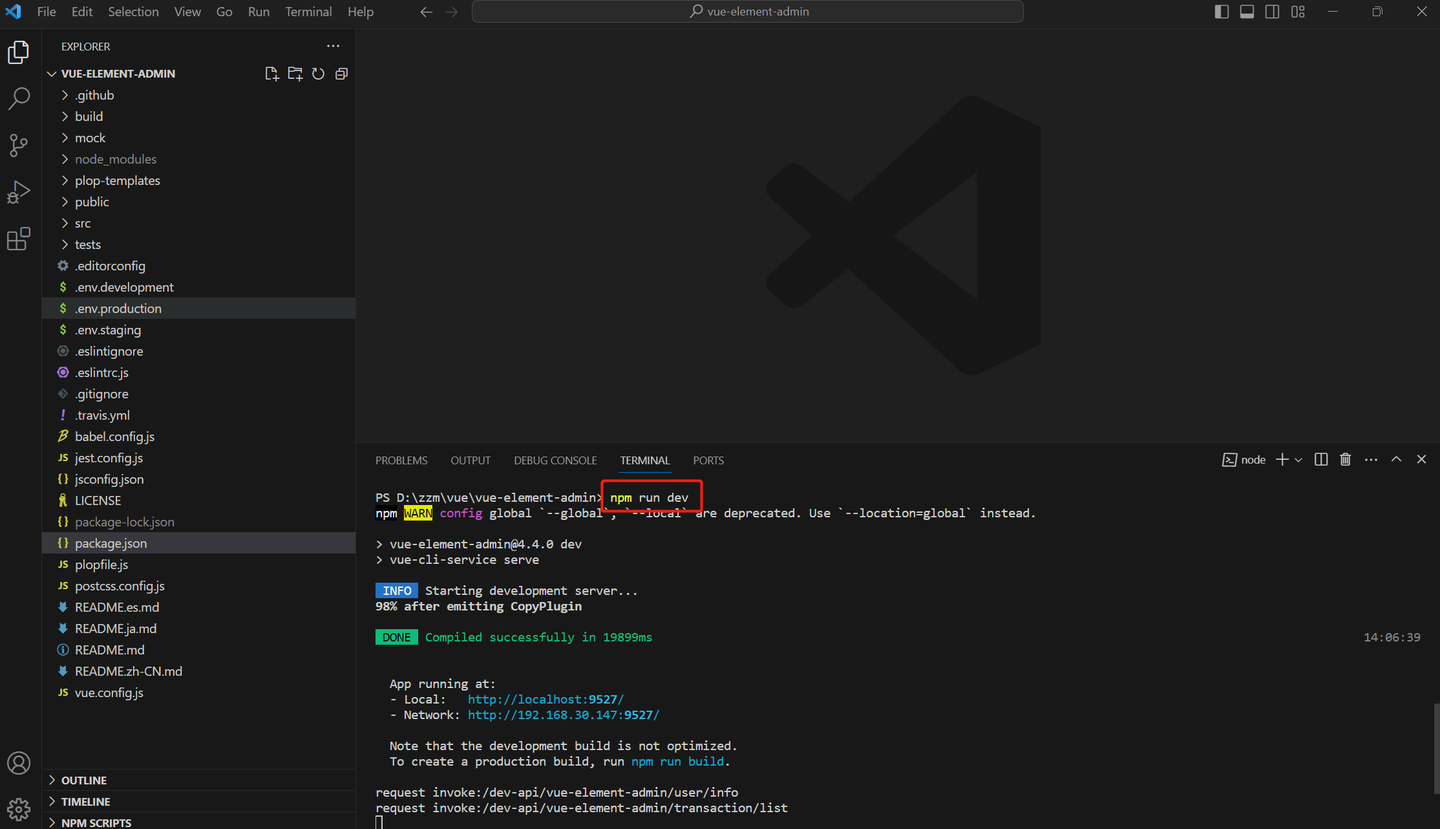
Task: Open the Terminal menu
Action: point(308,12)
